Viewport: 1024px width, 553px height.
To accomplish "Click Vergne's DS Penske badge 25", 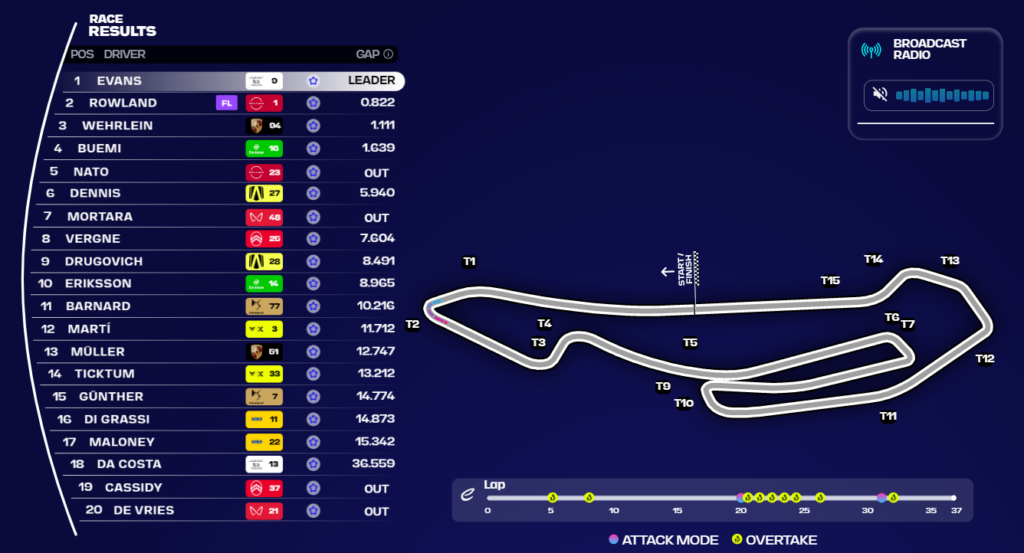I will tap(264, 239).
